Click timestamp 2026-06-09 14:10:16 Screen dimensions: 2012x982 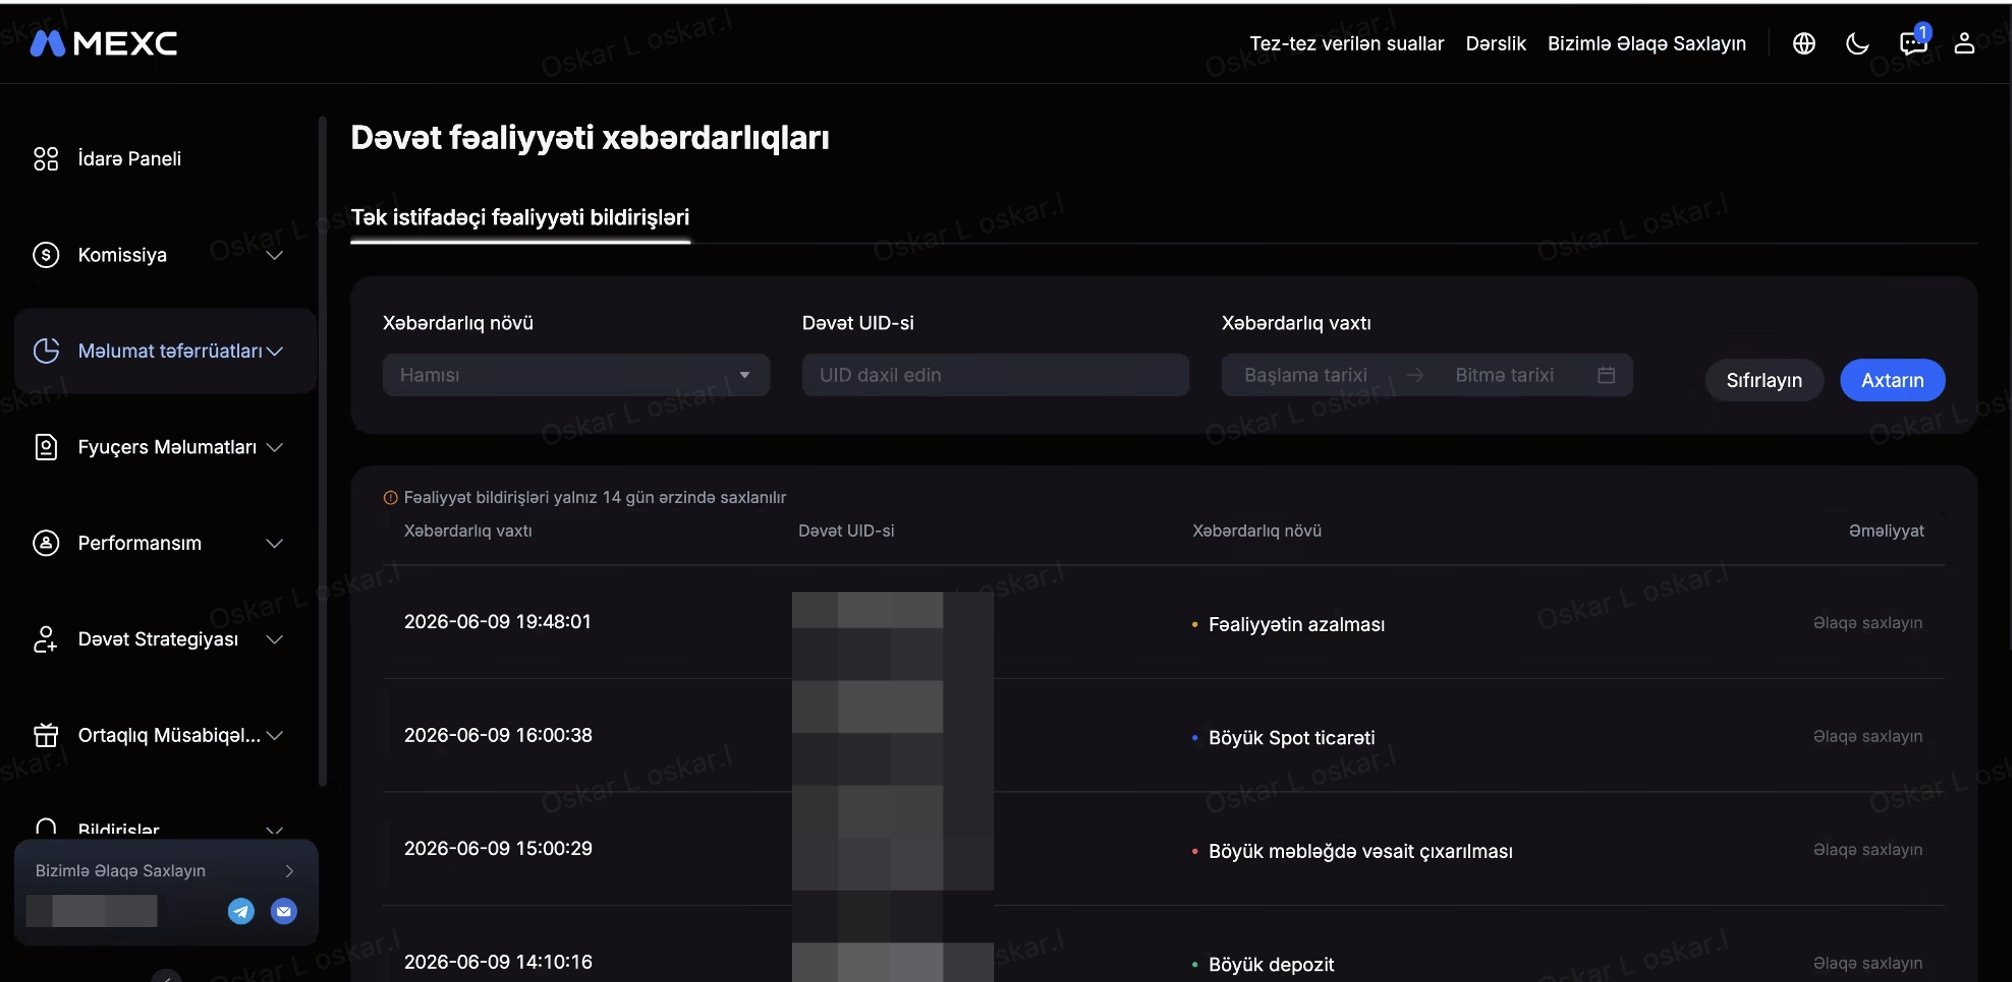click(498, 962)
